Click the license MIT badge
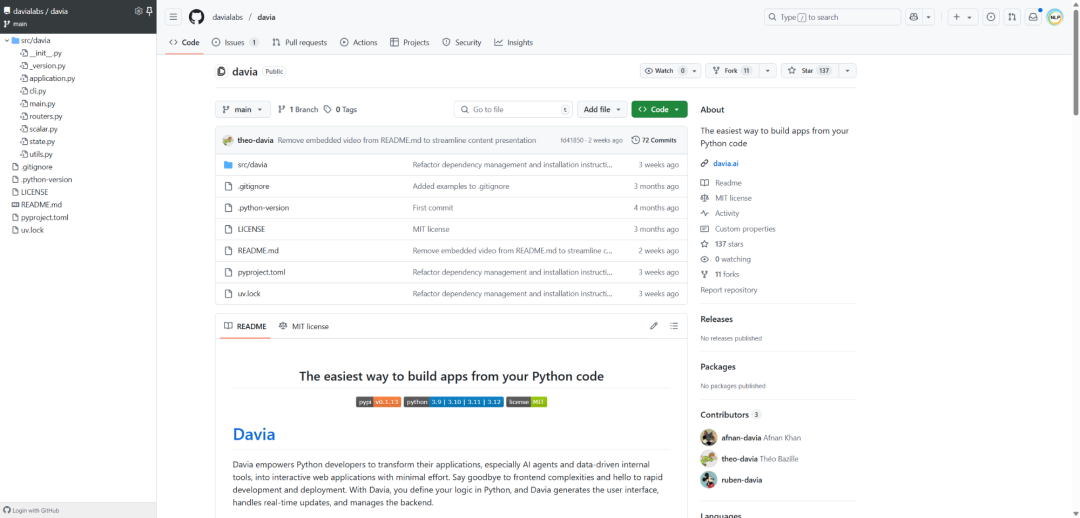This screenshot has height=518, width=1080. coord(527,402)
